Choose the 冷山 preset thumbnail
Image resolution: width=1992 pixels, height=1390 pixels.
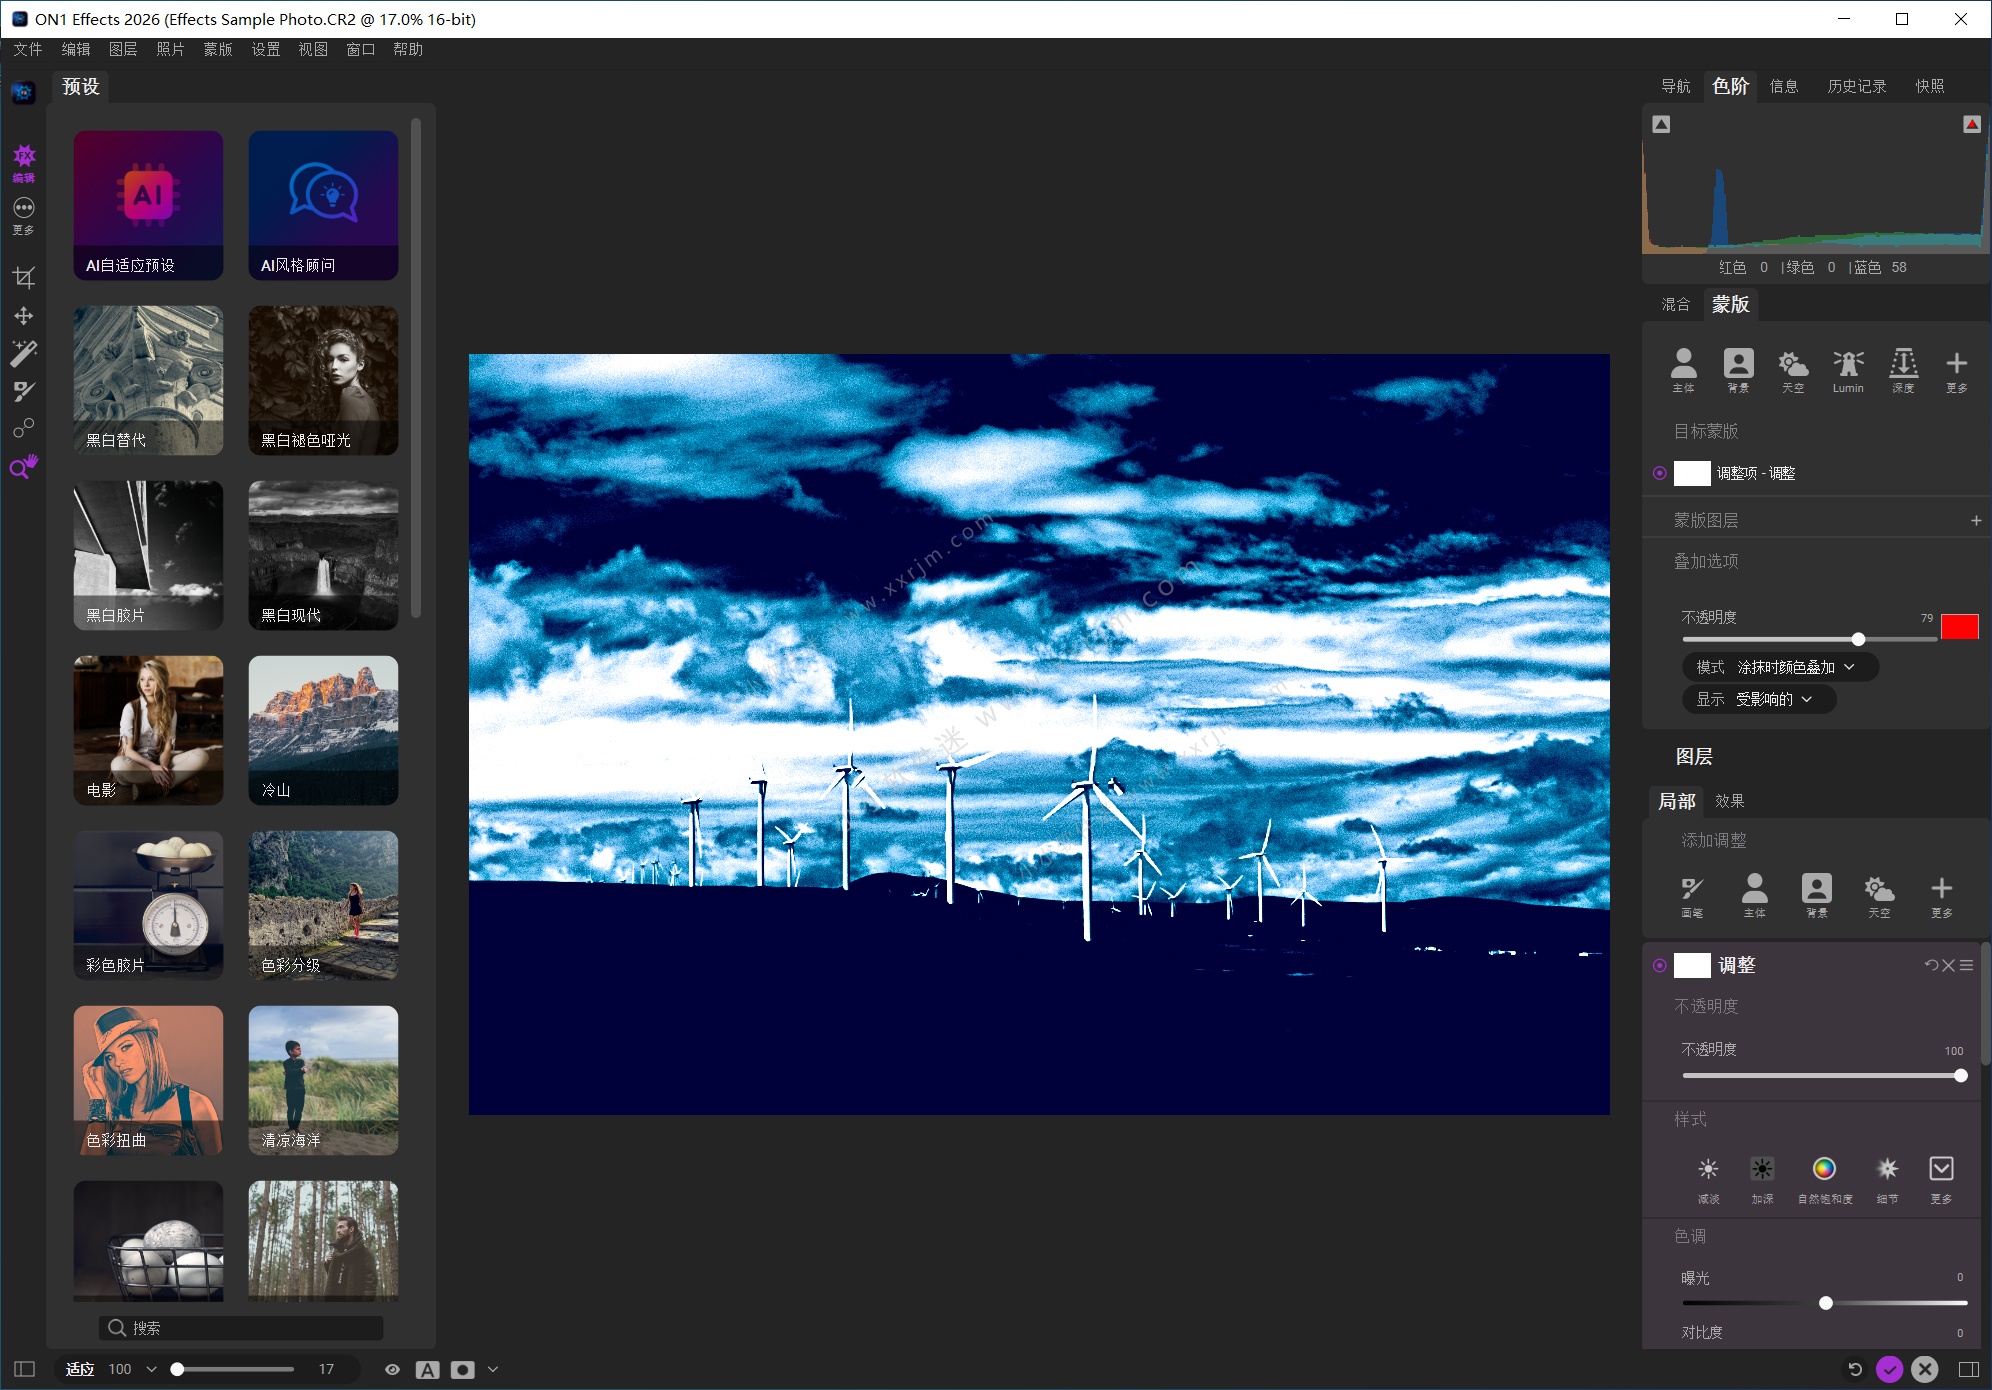click(323, 730)
